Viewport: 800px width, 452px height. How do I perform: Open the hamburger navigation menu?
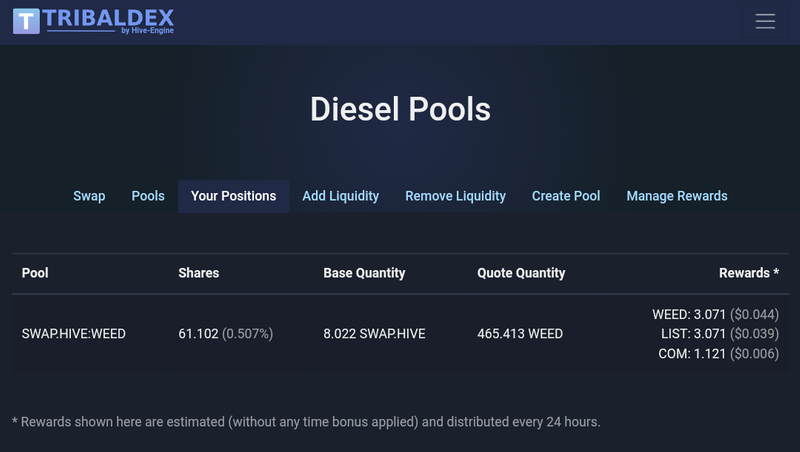[x=765, y=21]
